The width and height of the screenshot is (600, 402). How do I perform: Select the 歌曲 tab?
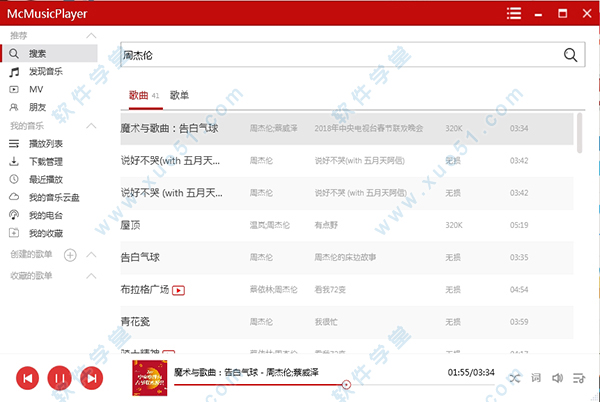point(138,95)
